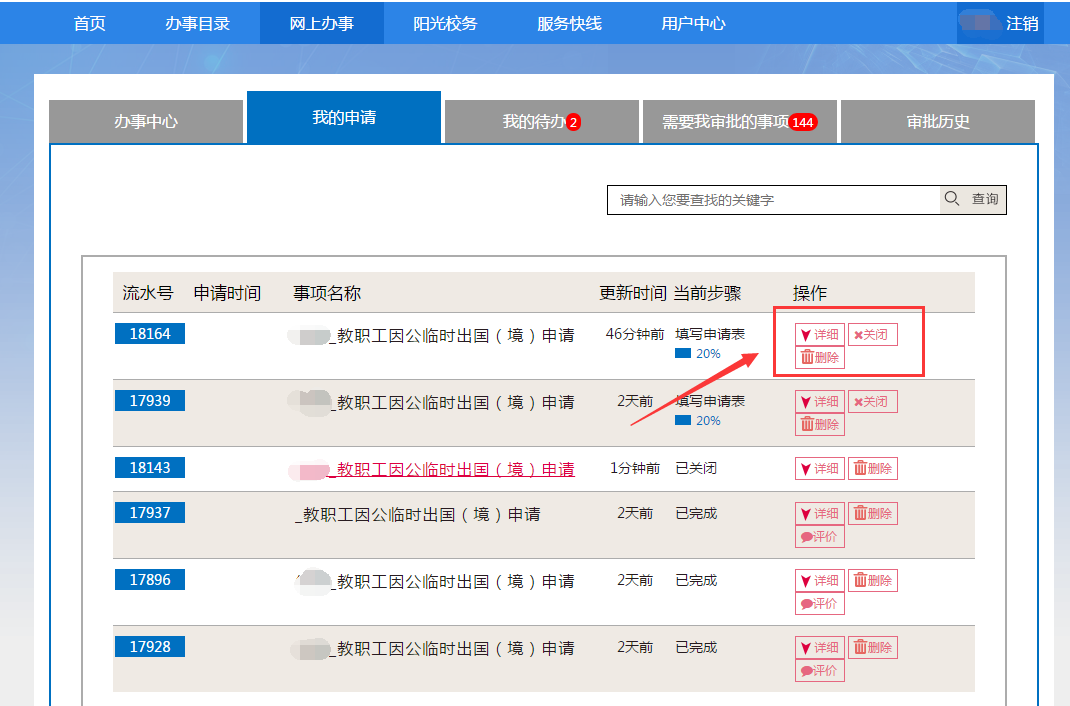Delete application 17928 with 删除 button
Image resolution: width=1070 pixels, height=706 pixels.
pyautogui.click(x=872, y=648)
